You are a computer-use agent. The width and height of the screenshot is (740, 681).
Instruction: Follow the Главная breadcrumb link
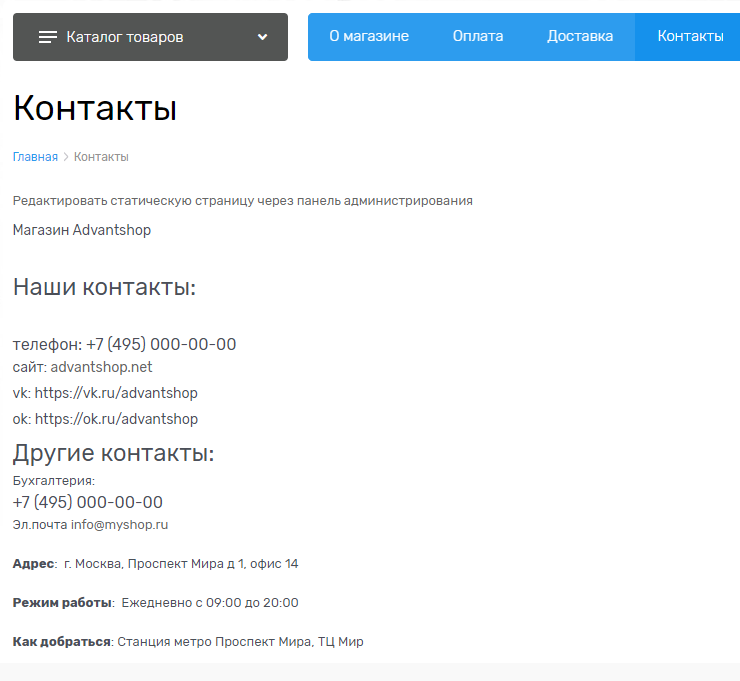click(x=35, y=157)
